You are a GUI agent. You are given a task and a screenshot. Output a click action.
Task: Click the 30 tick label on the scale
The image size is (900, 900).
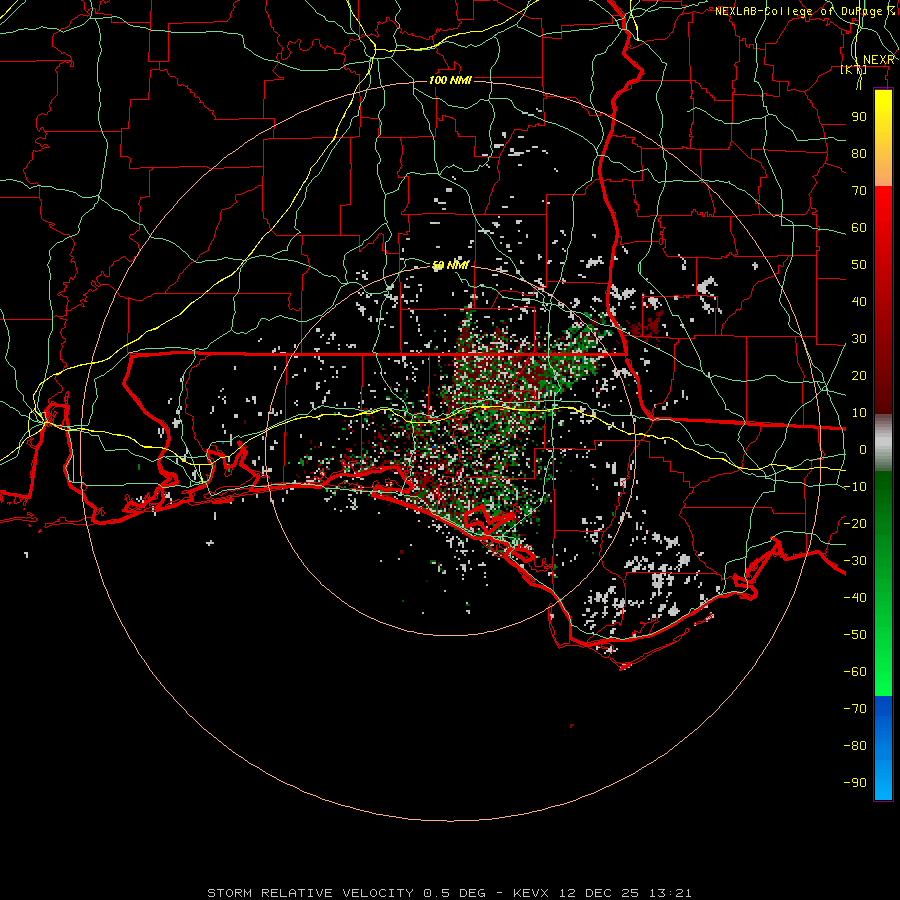[859, 339]
